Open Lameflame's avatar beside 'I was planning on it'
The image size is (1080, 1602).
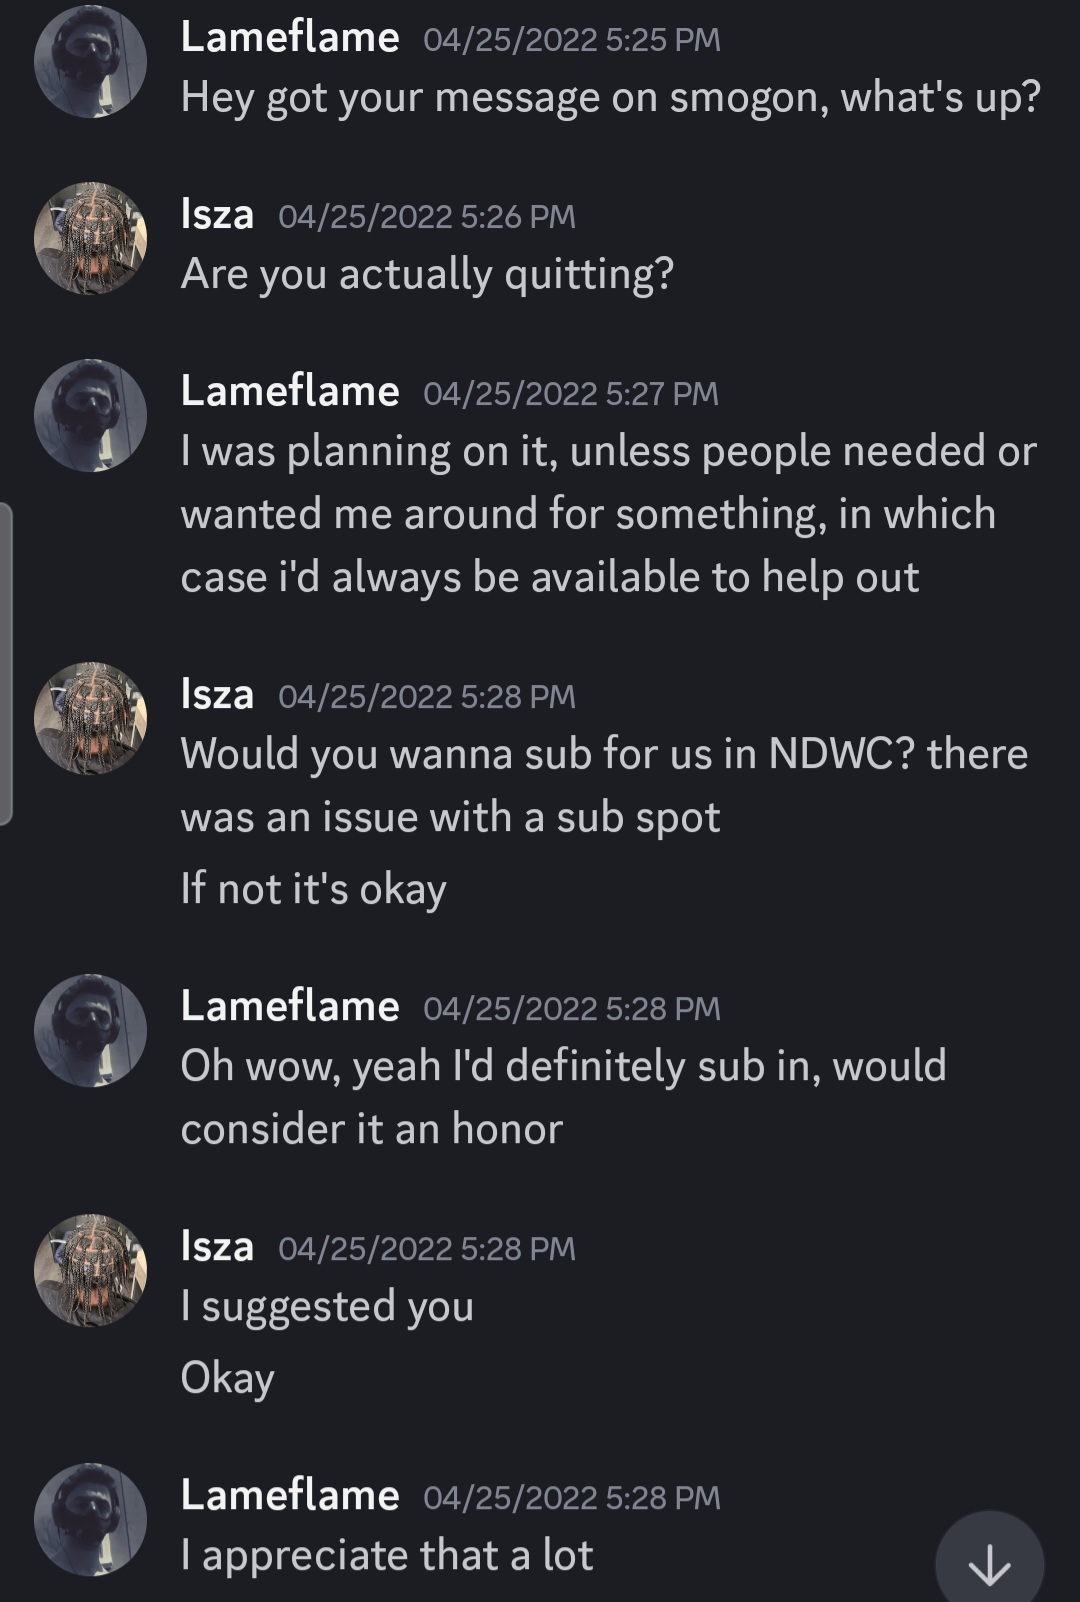click(90, 415)
